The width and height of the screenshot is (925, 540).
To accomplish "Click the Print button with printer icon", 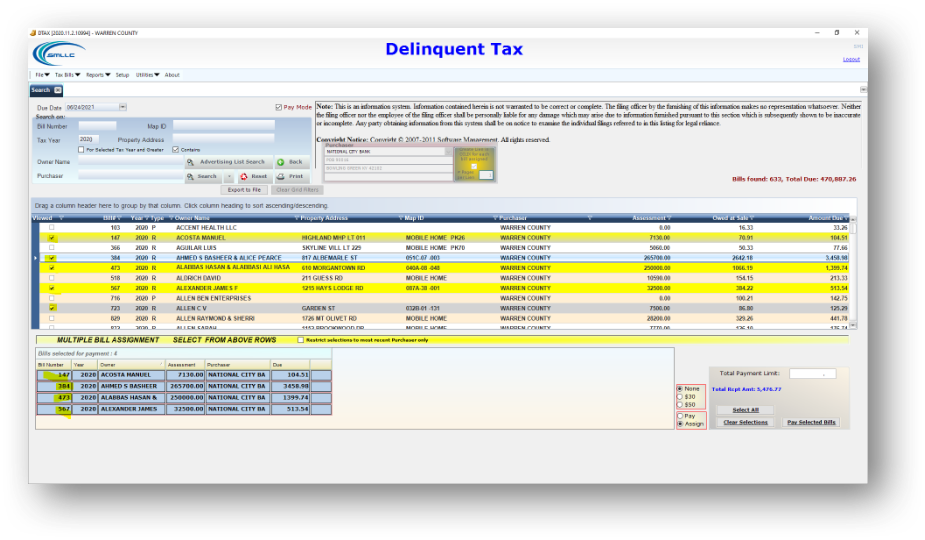I will tap(289, 176).
